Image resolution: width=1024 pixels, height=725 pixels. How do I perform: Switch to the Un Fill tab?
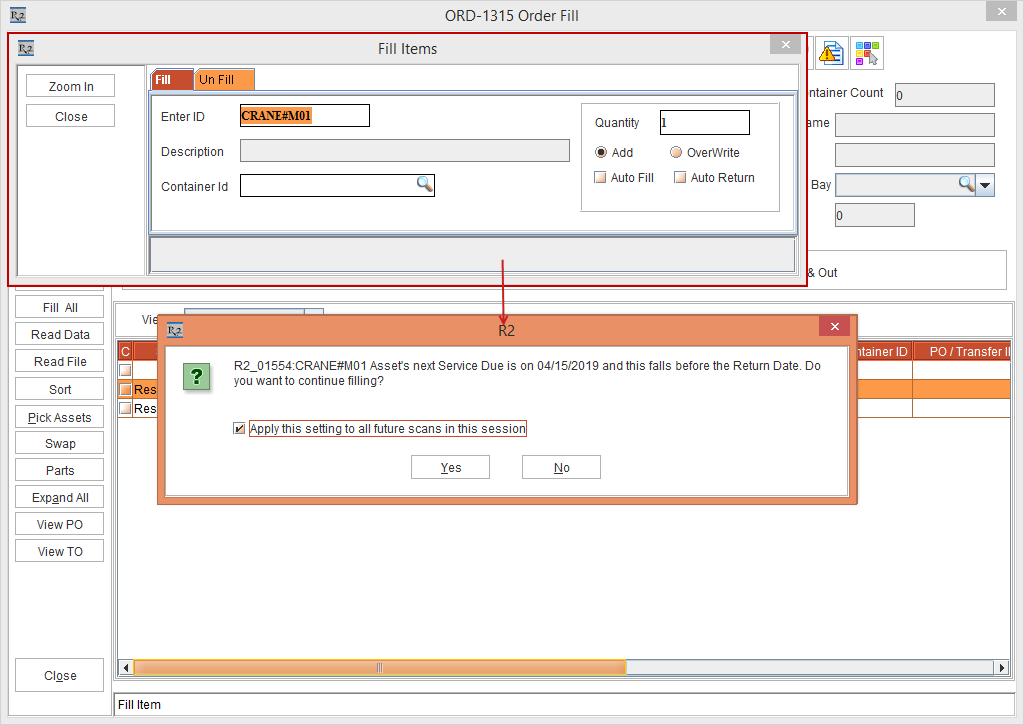coord(224,80)
